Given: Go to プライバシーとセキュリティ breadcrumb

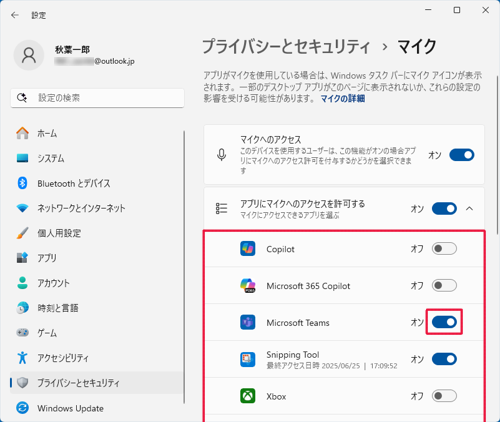Looking at the screenshot, I should pos(286,46).
